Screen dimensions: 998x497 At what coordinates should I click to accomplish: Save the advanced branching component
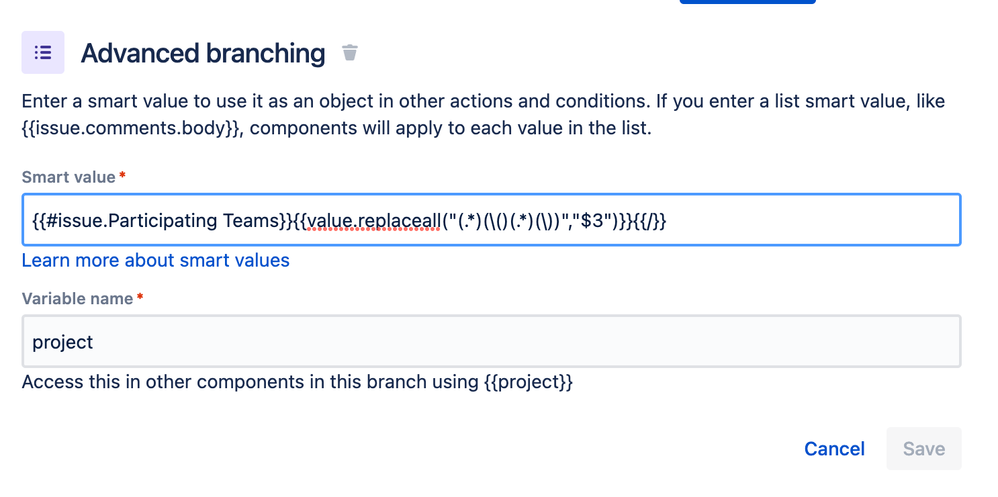pos(924,449)
